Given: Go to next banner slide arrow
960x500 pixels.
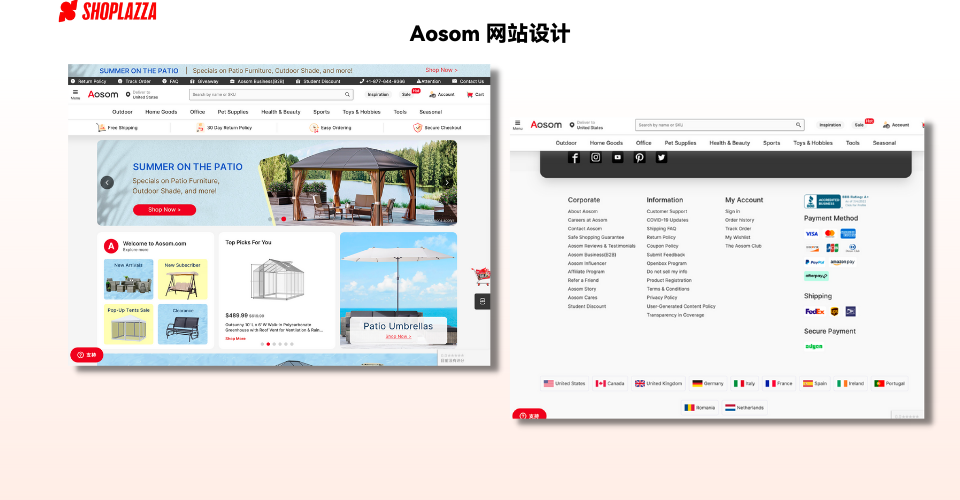Looking at the screenshot, I should (x=448, y=182).
